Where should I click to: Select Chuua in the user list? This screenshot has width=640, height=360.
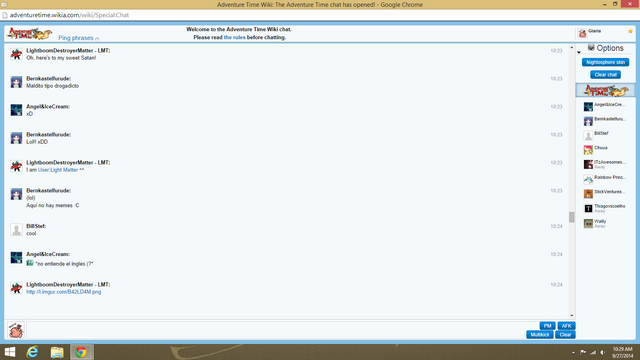point(606,149)
